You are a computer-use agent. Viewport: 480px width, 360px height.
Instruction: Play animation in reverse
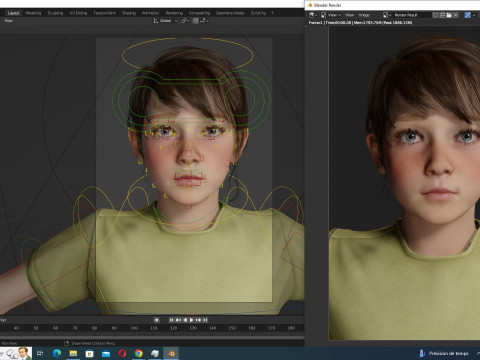(x=185, y=320)
